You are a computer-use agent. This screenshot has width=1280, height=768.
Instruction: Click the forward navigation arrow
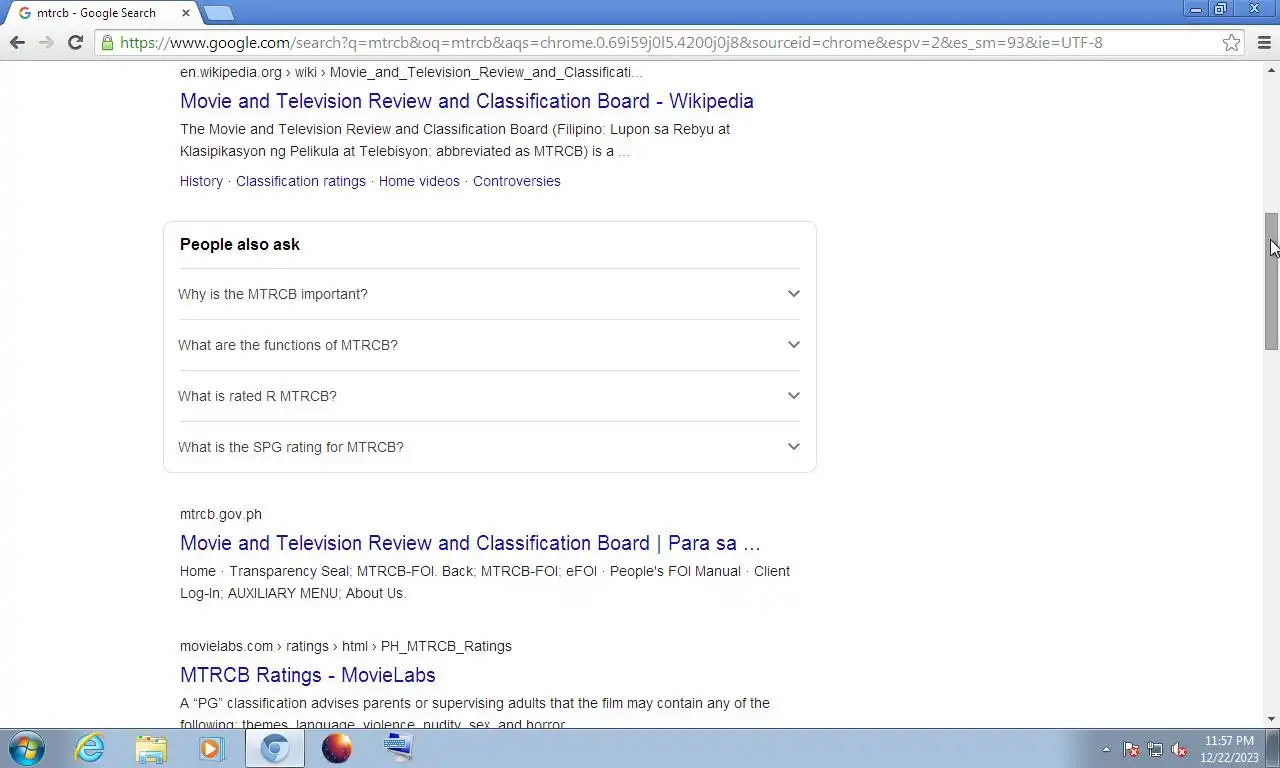coord(46,42)
